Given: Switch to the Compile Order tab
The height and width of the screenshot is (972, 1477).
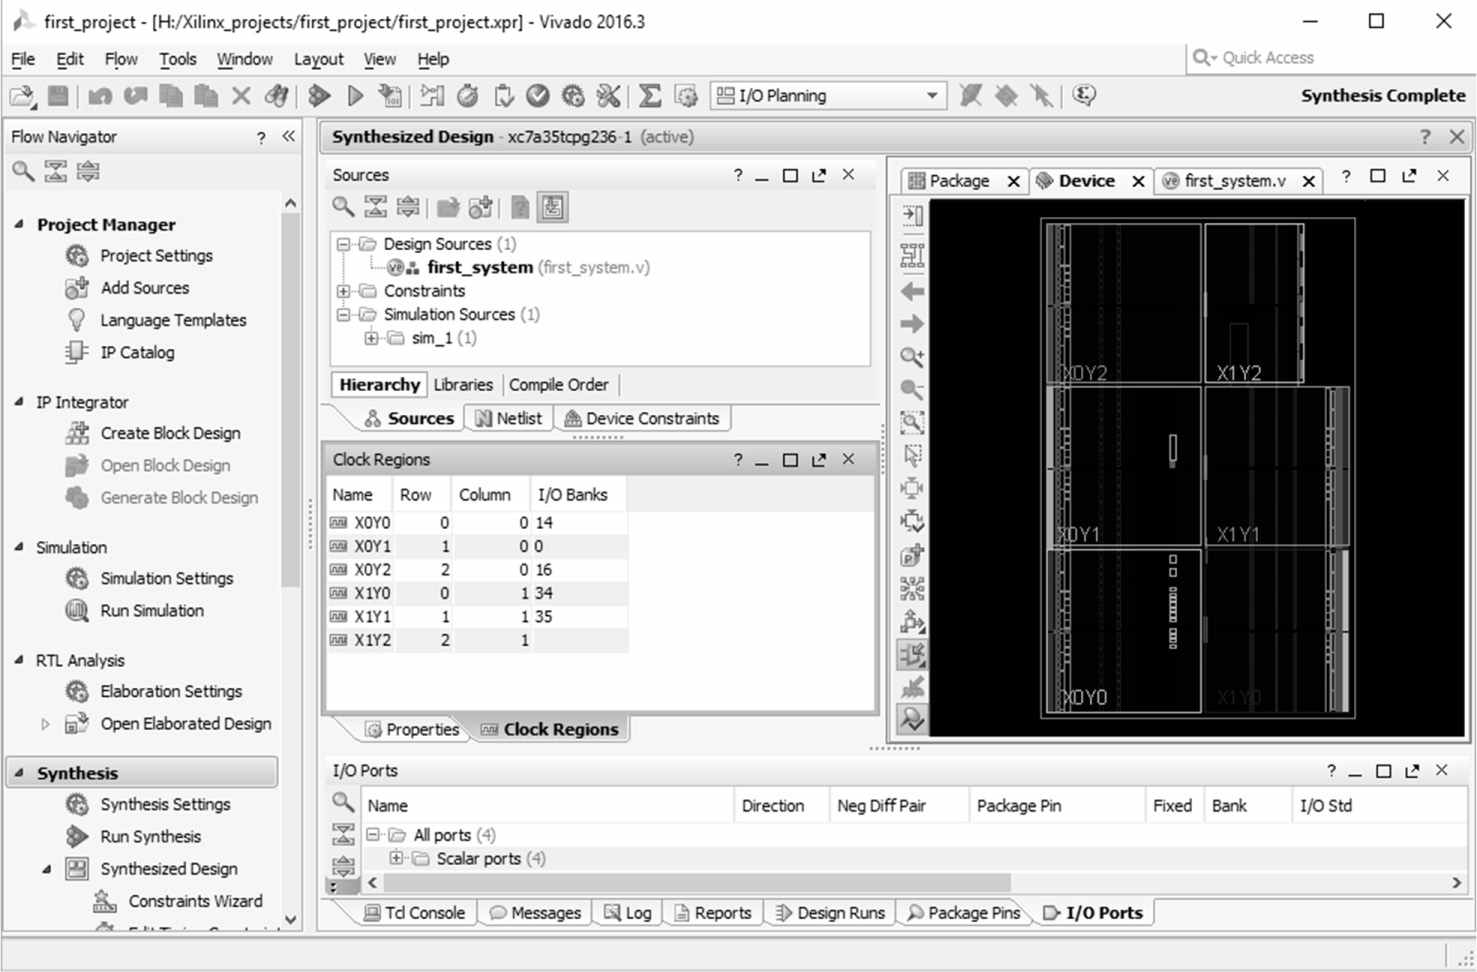Looking at the screenshot, I should 559,385.
